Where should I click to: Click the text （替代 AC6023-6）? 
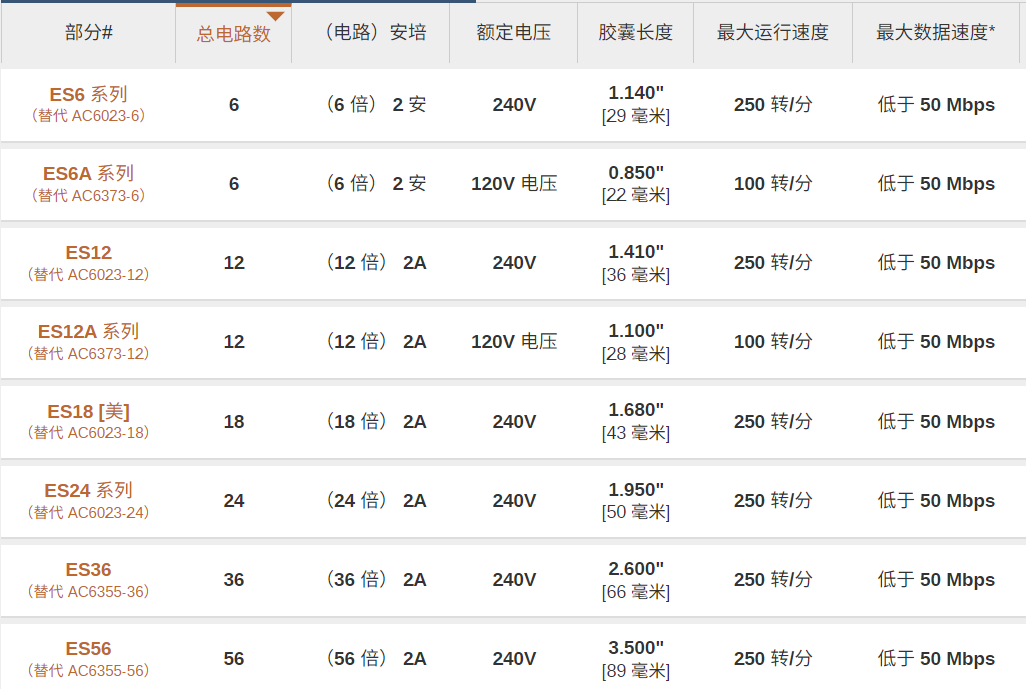coord(88,116)
